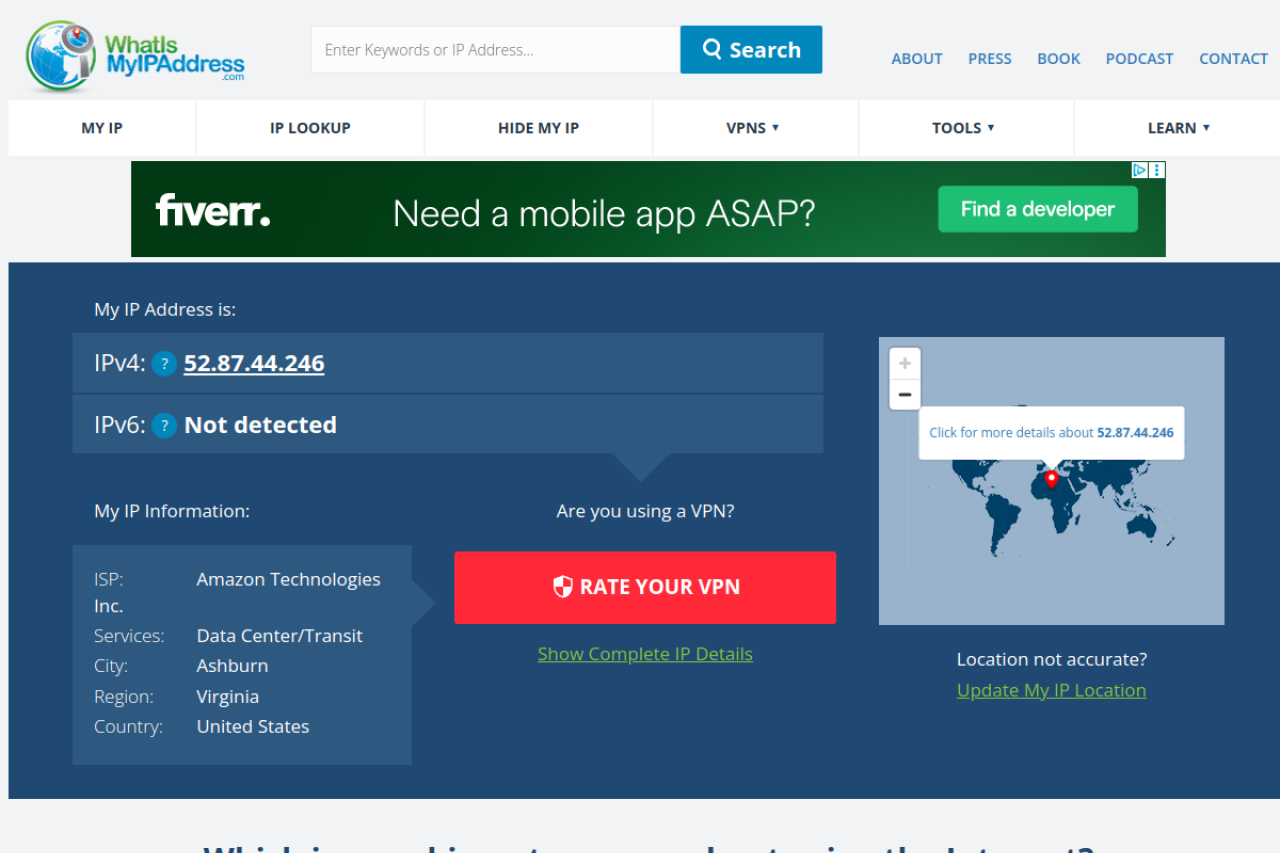1280x853 pixels.
Task: Click the Update My IP Location link
Action: [x=1051, y=690]
